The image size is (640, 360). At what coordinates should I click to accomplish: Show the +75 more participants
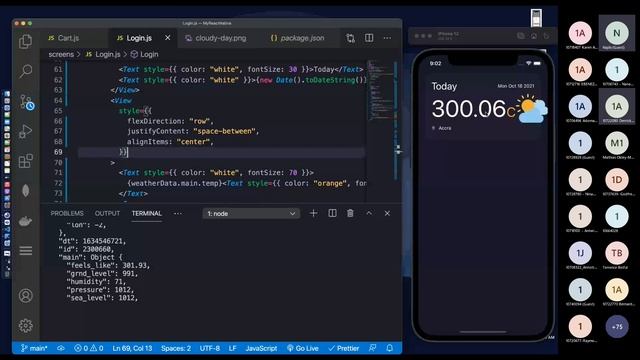tap(617, 327)
